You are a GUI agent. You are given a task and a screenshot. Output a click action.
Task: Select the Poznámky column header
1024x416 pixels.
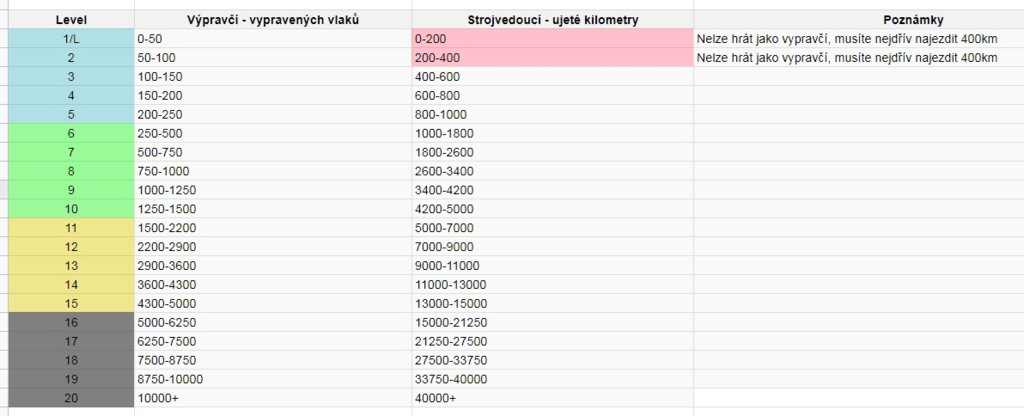(x=858, y=20)
